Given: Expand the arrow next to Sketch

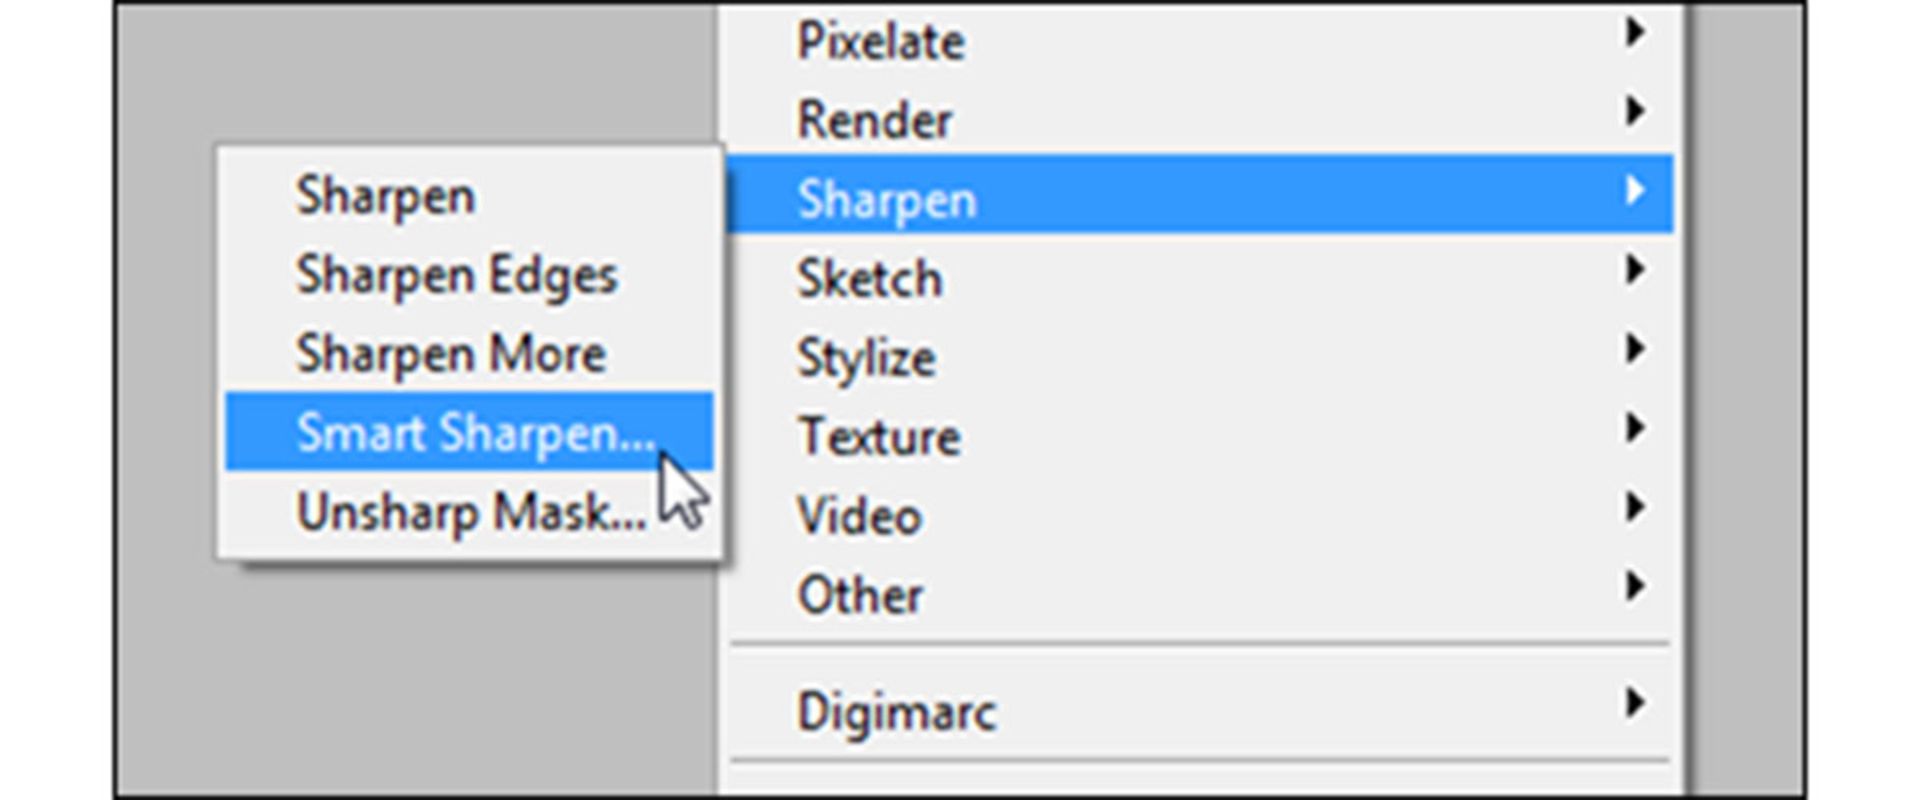Looking at the screenshot, I should point(1635,268).
